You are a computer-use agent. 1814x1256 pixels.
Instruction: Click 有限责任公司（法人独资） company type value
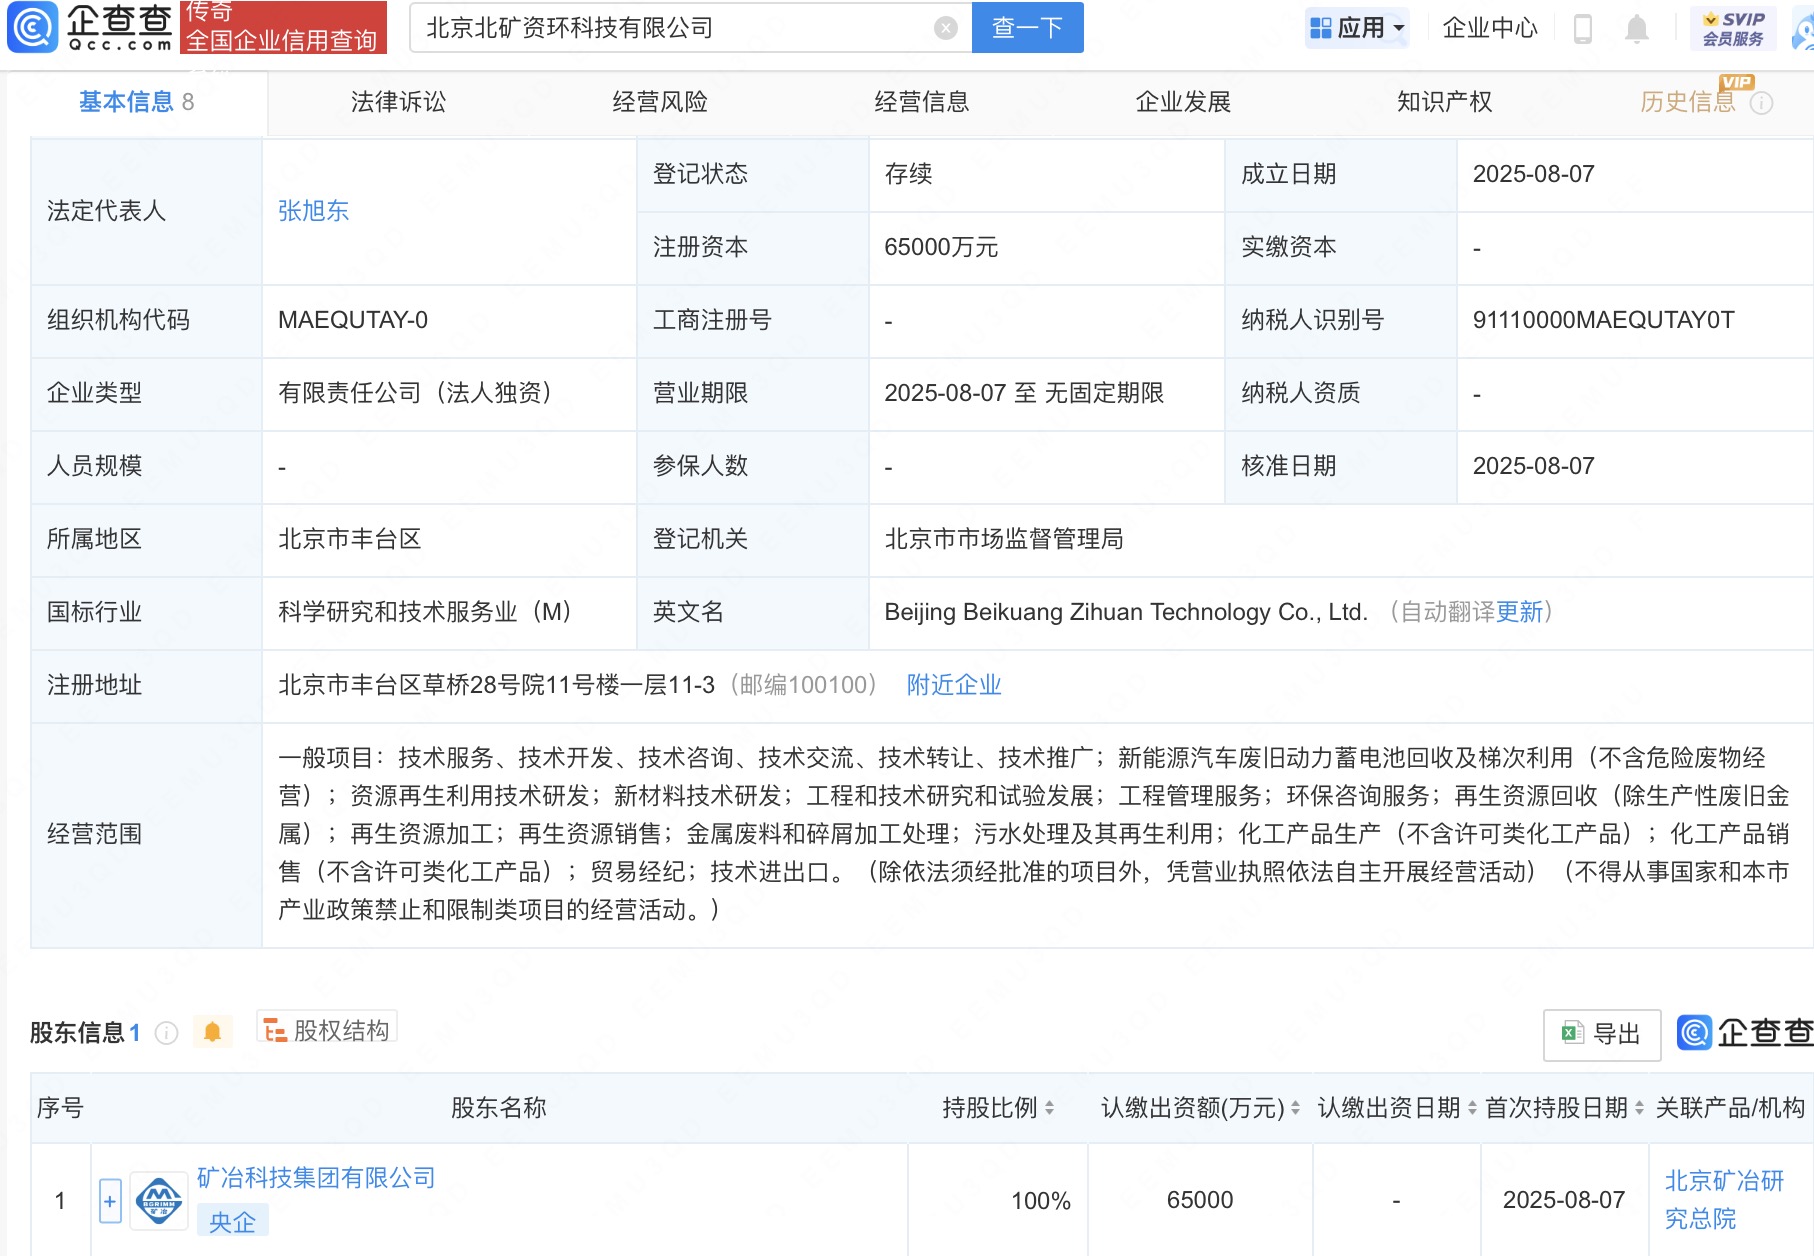(x=415, y=393)
